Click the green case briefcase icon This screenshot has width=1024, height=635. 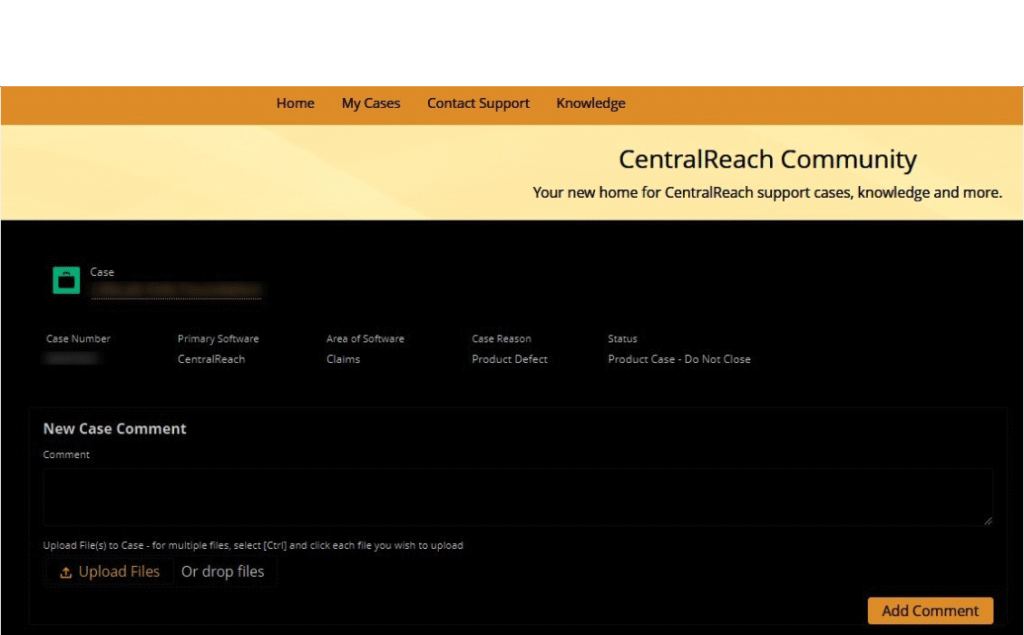(65, 280)
